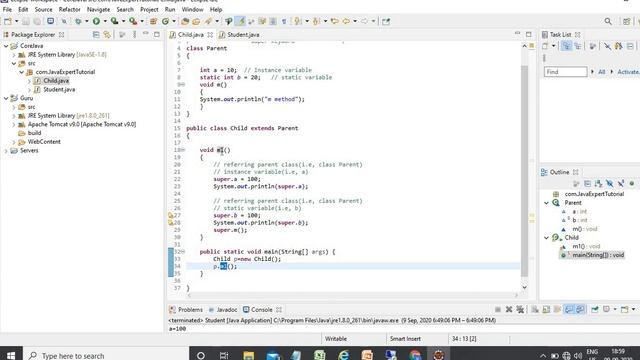
Task: Click New Task icon in Task List
Action: pyautogui.click(x=545, y=47)
